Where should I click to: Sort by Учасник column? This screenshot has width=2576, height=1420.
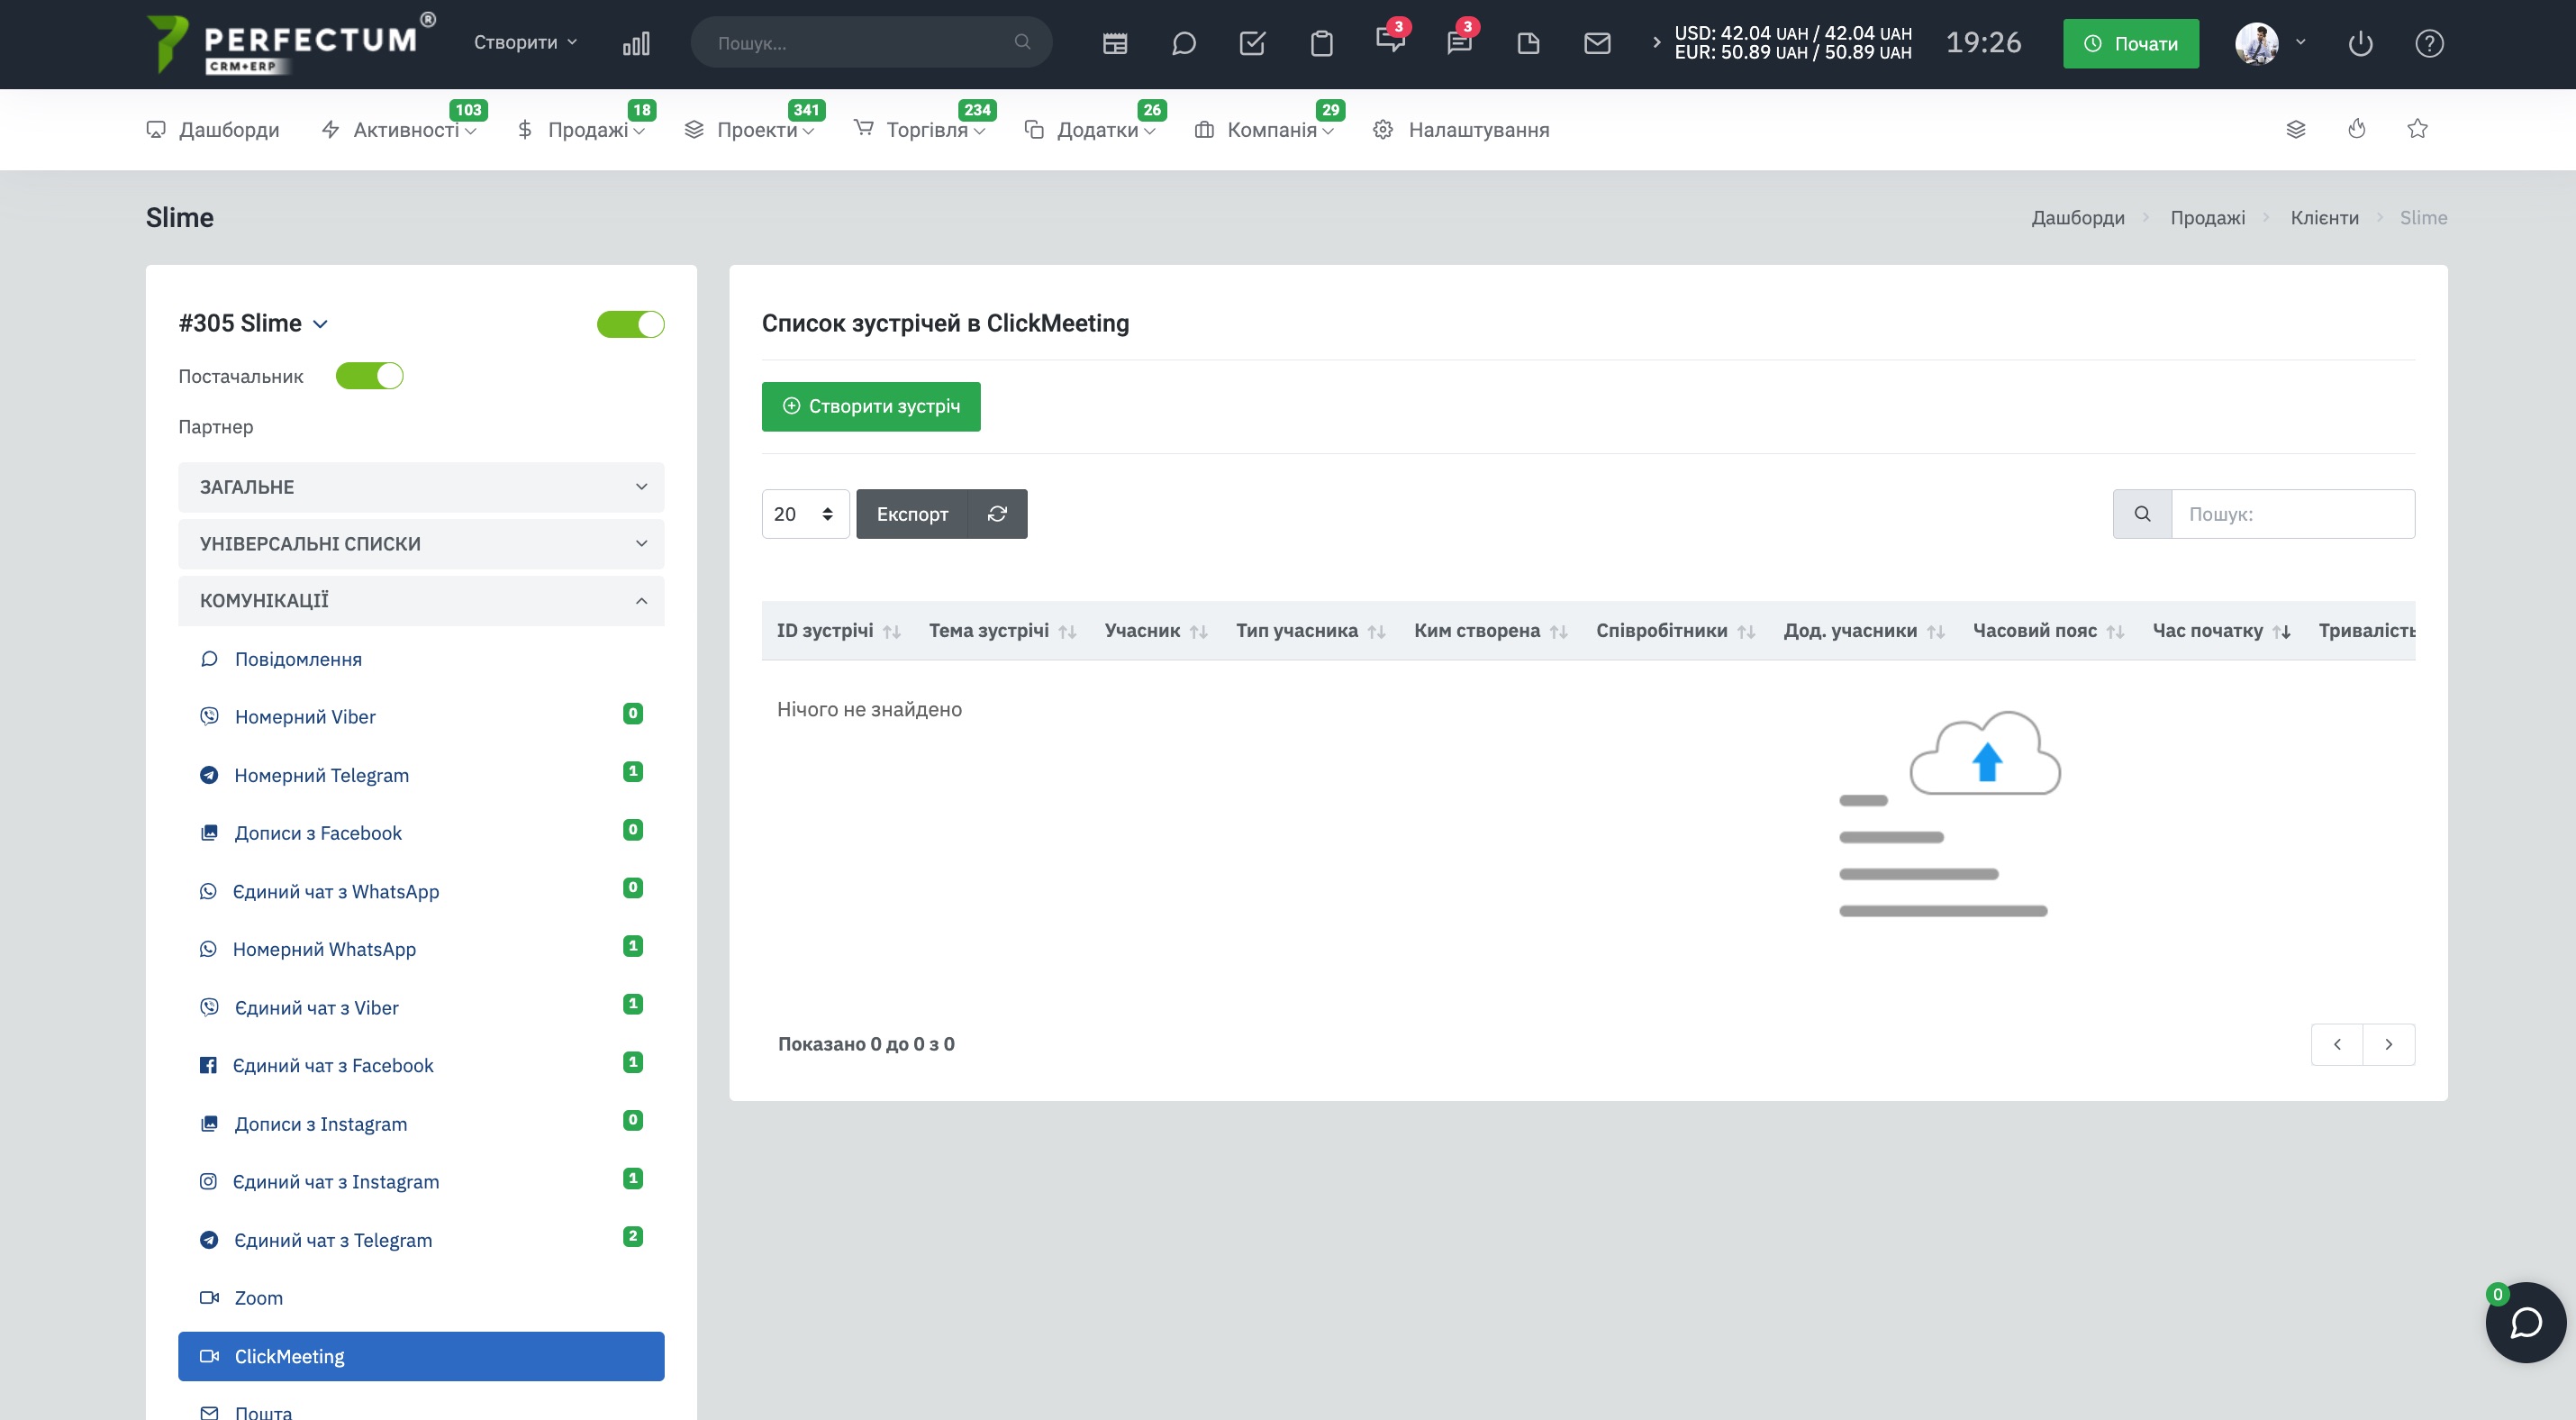click(x=1156, y=631)
